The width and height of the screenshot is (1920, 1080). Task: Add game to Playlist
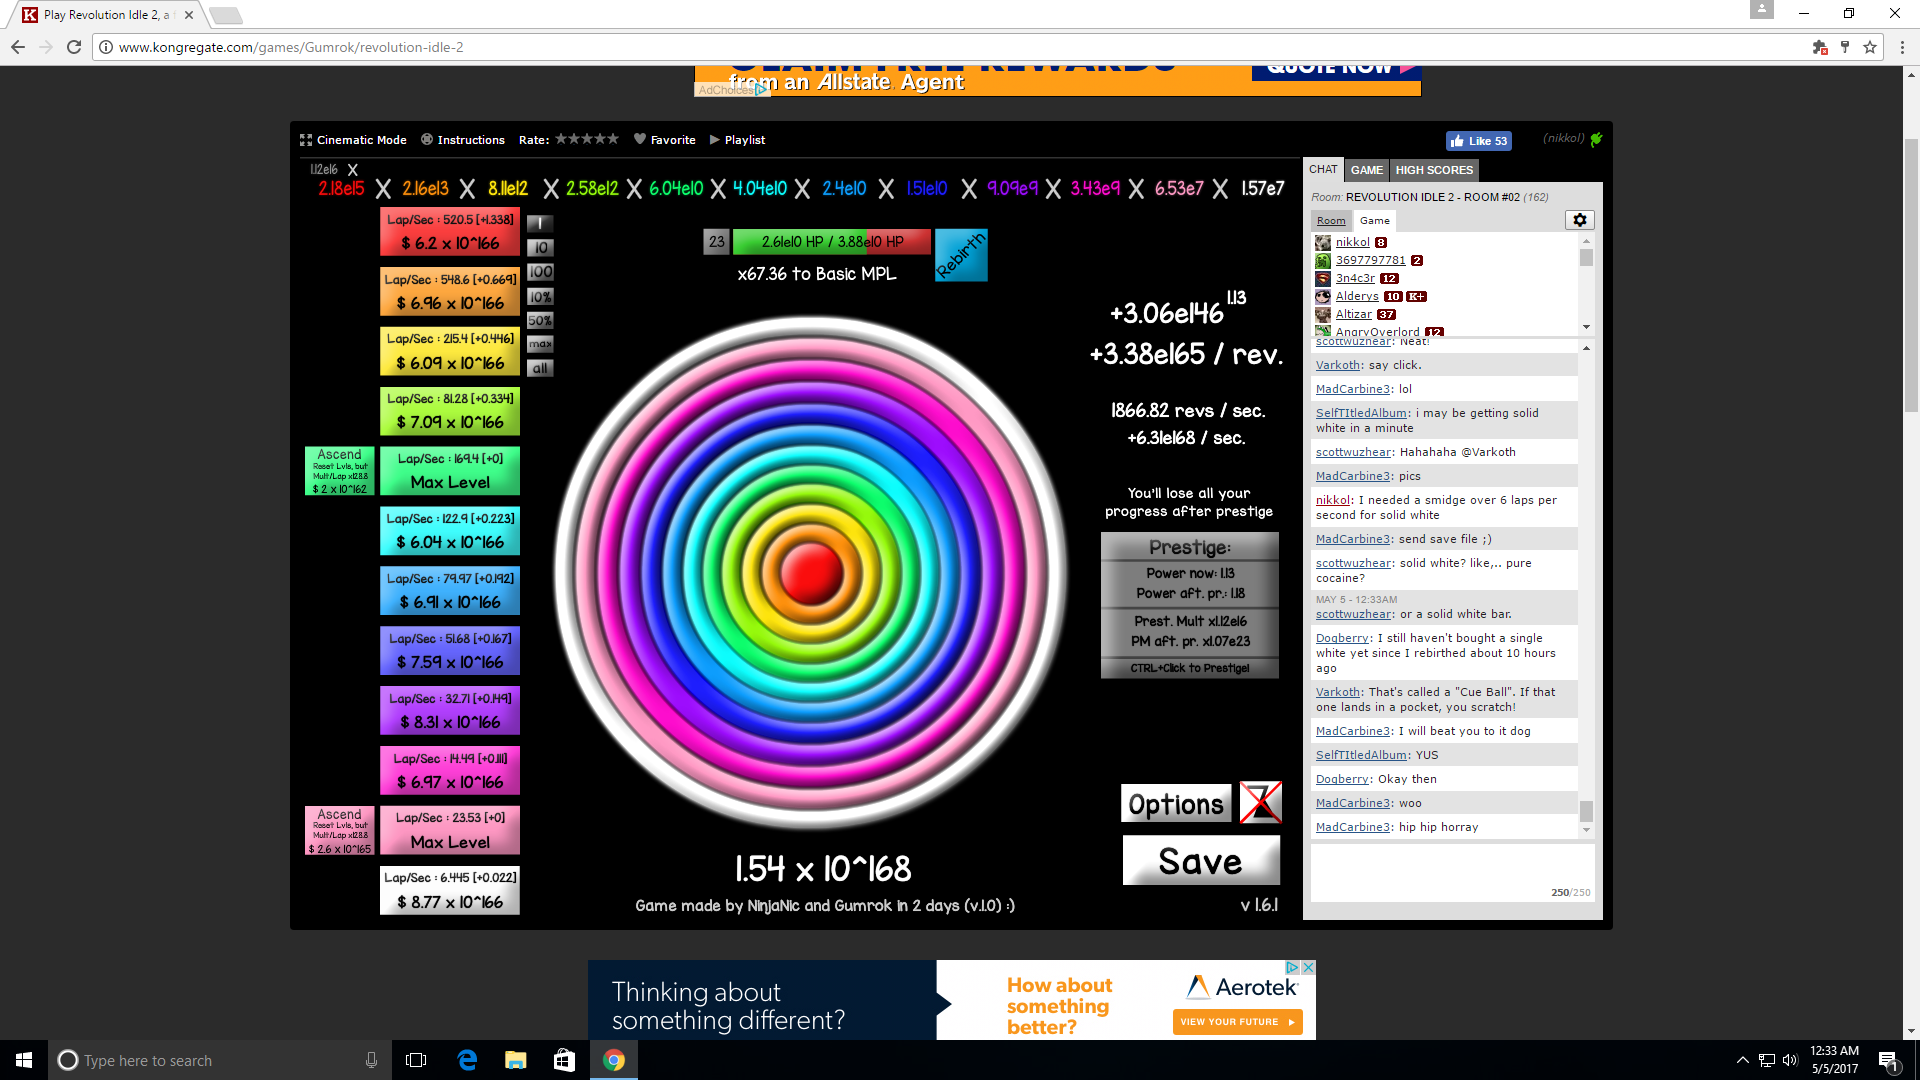[737, 140]
